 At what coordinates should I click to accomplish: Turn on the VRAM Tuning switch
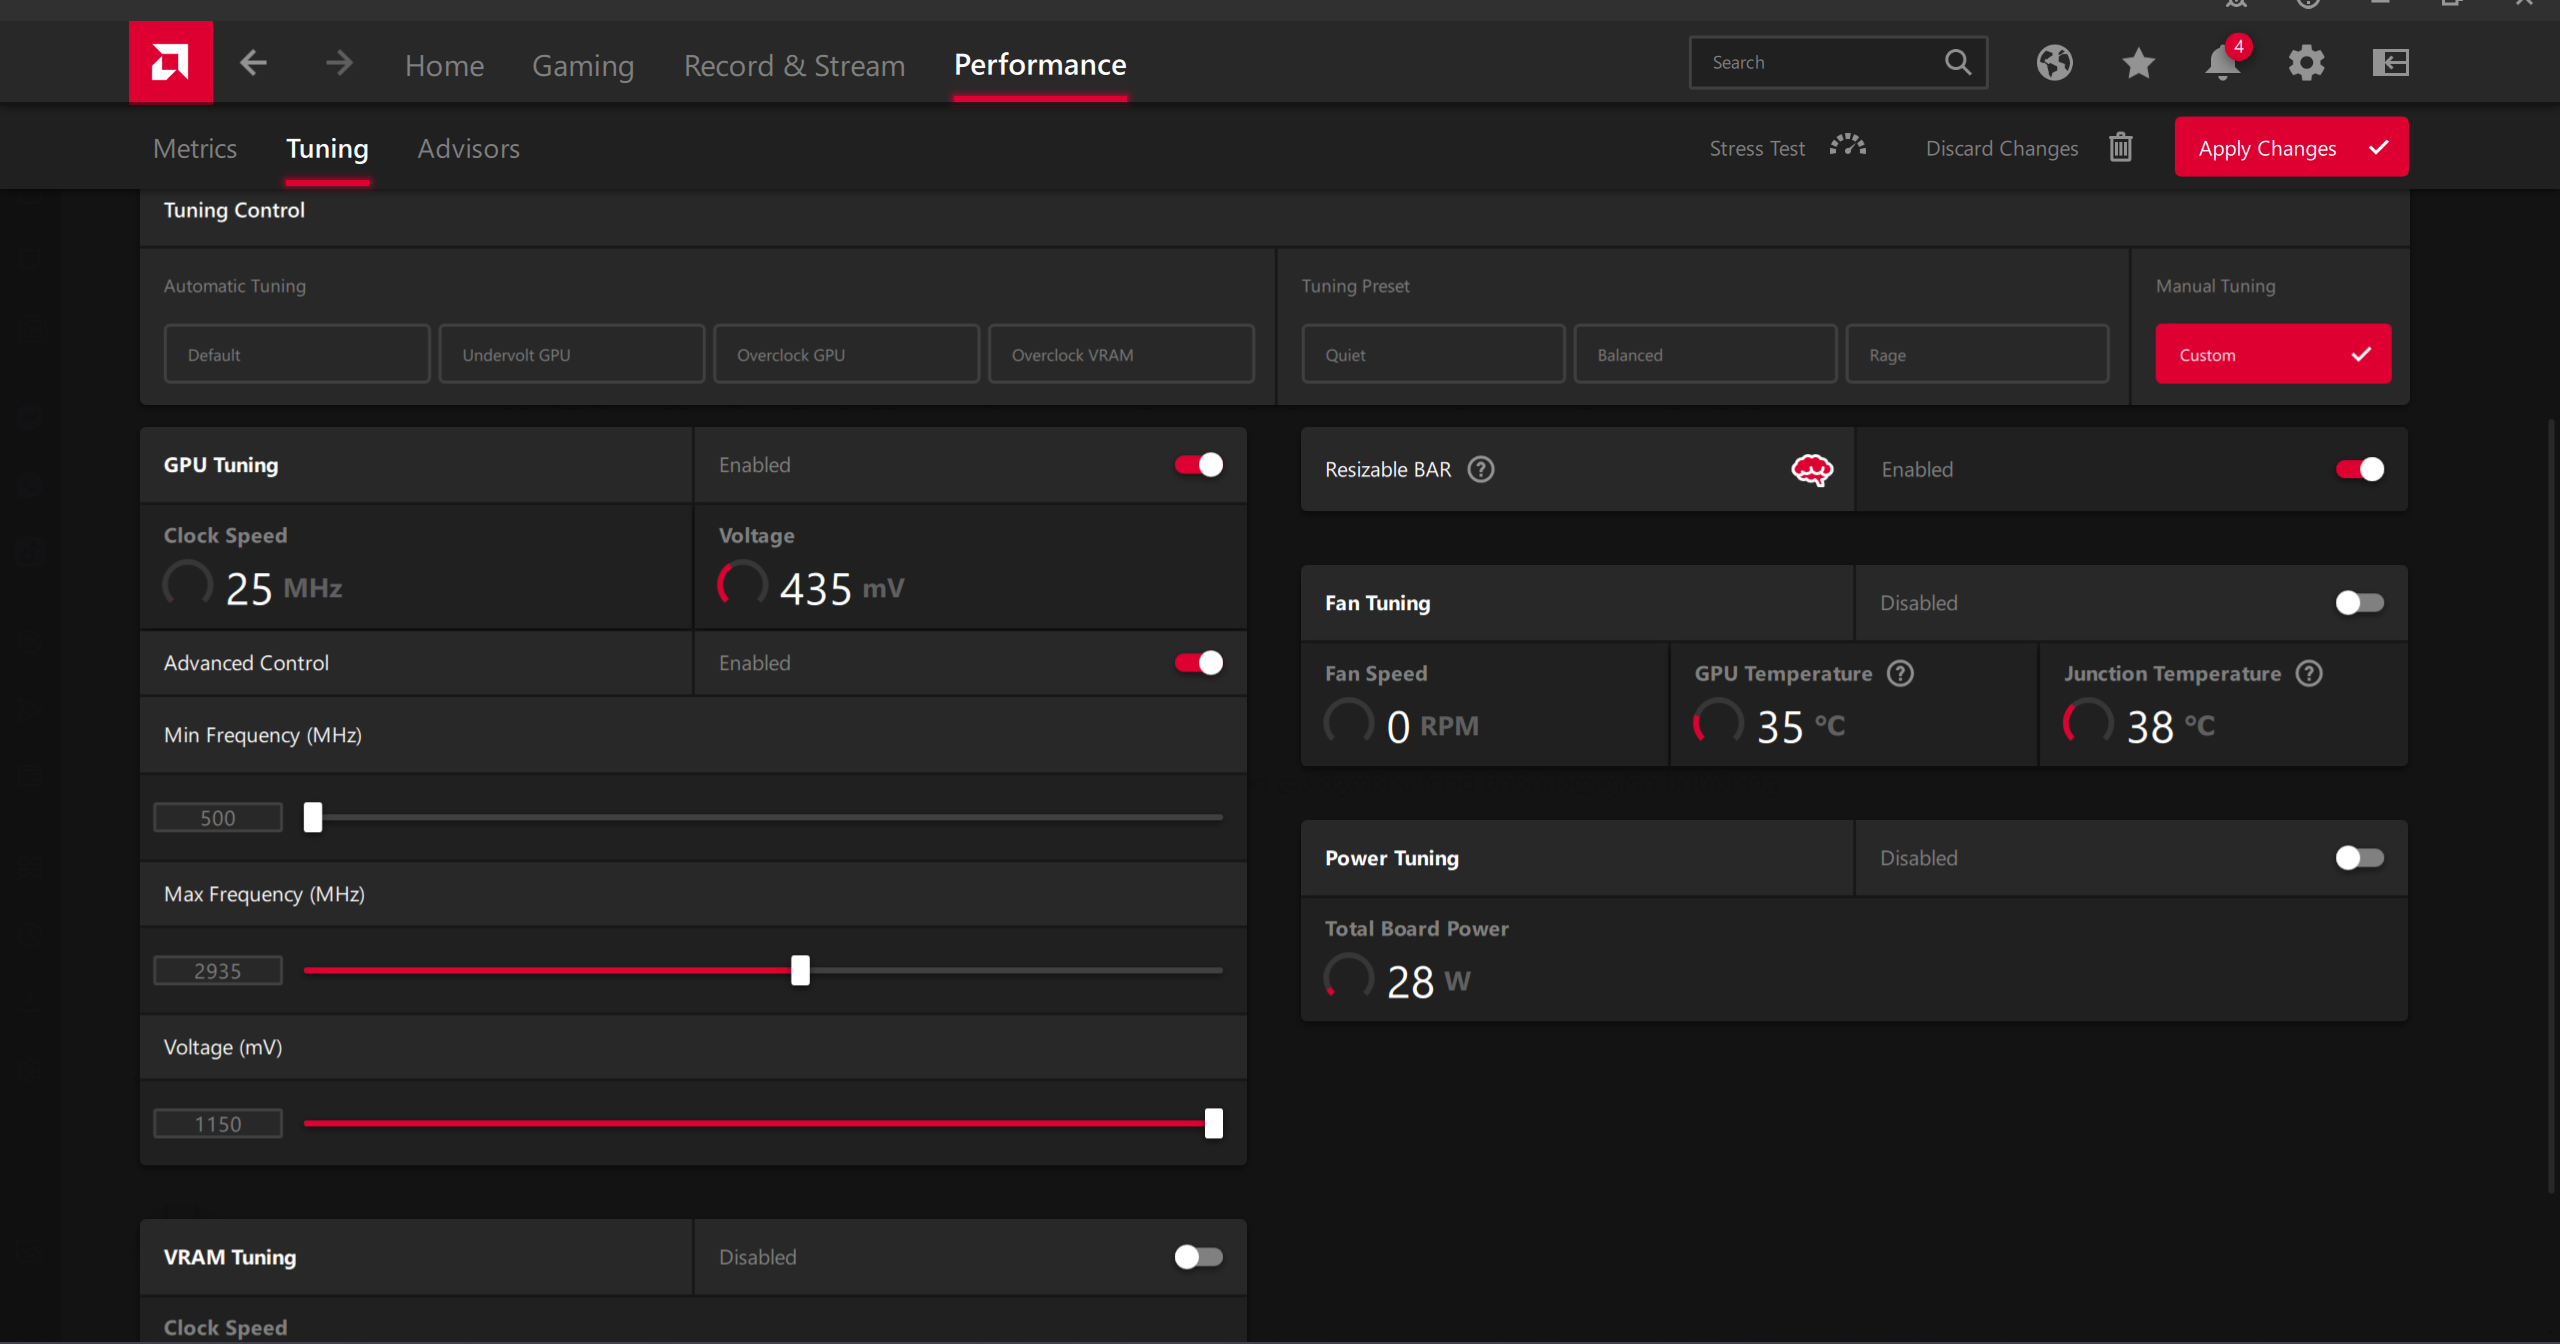1198,1257
